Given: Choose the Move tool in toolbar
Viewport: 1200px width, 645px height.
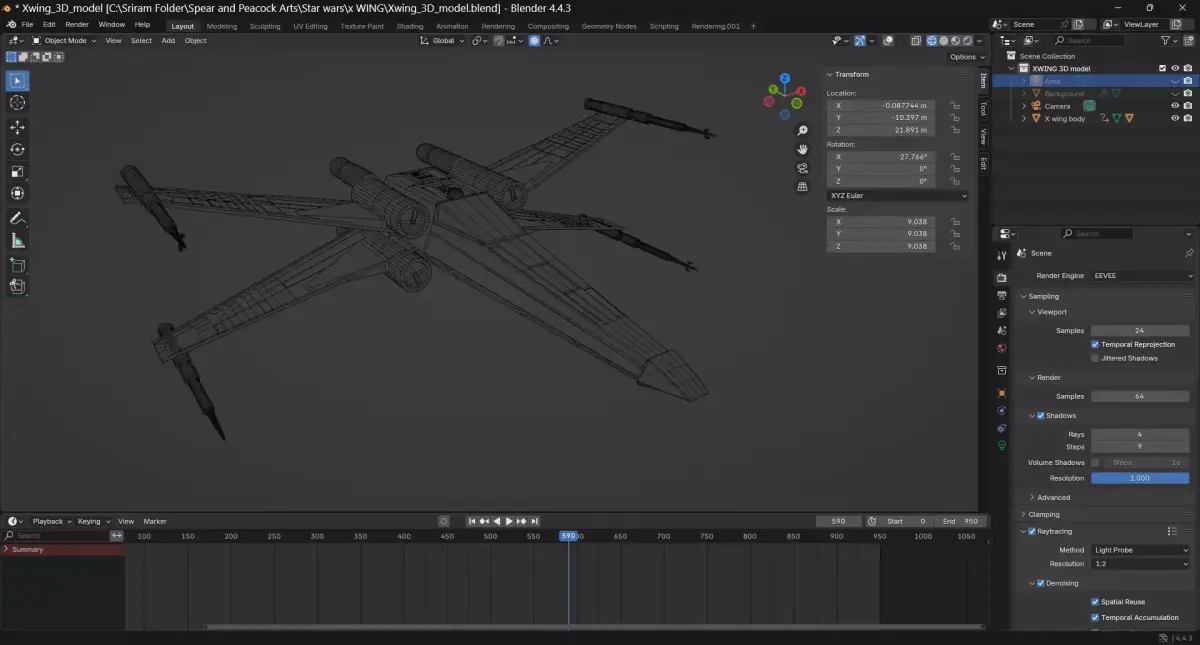Looking at the screenshot, I should (x=17, y=127).
